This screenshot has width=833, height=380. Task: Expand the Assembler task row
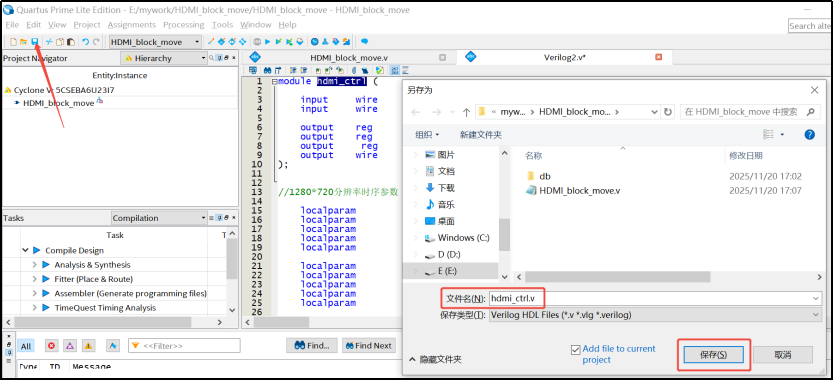(35, 293)
